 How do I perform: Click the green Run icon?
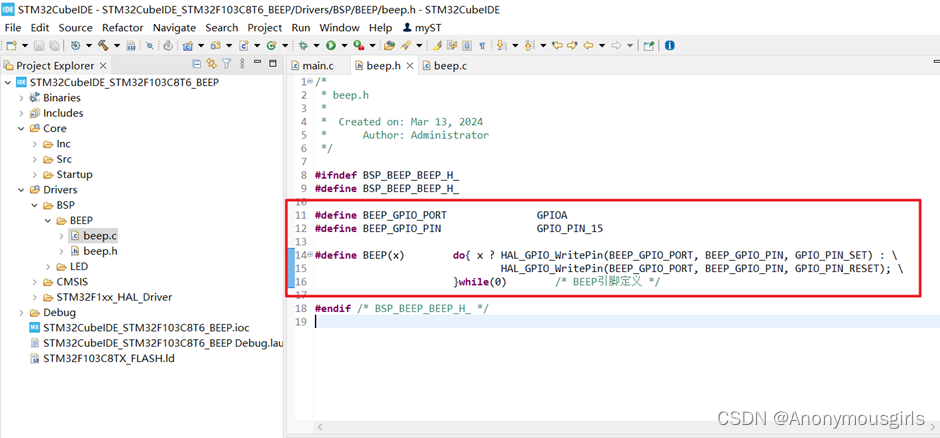pos(331,46)
